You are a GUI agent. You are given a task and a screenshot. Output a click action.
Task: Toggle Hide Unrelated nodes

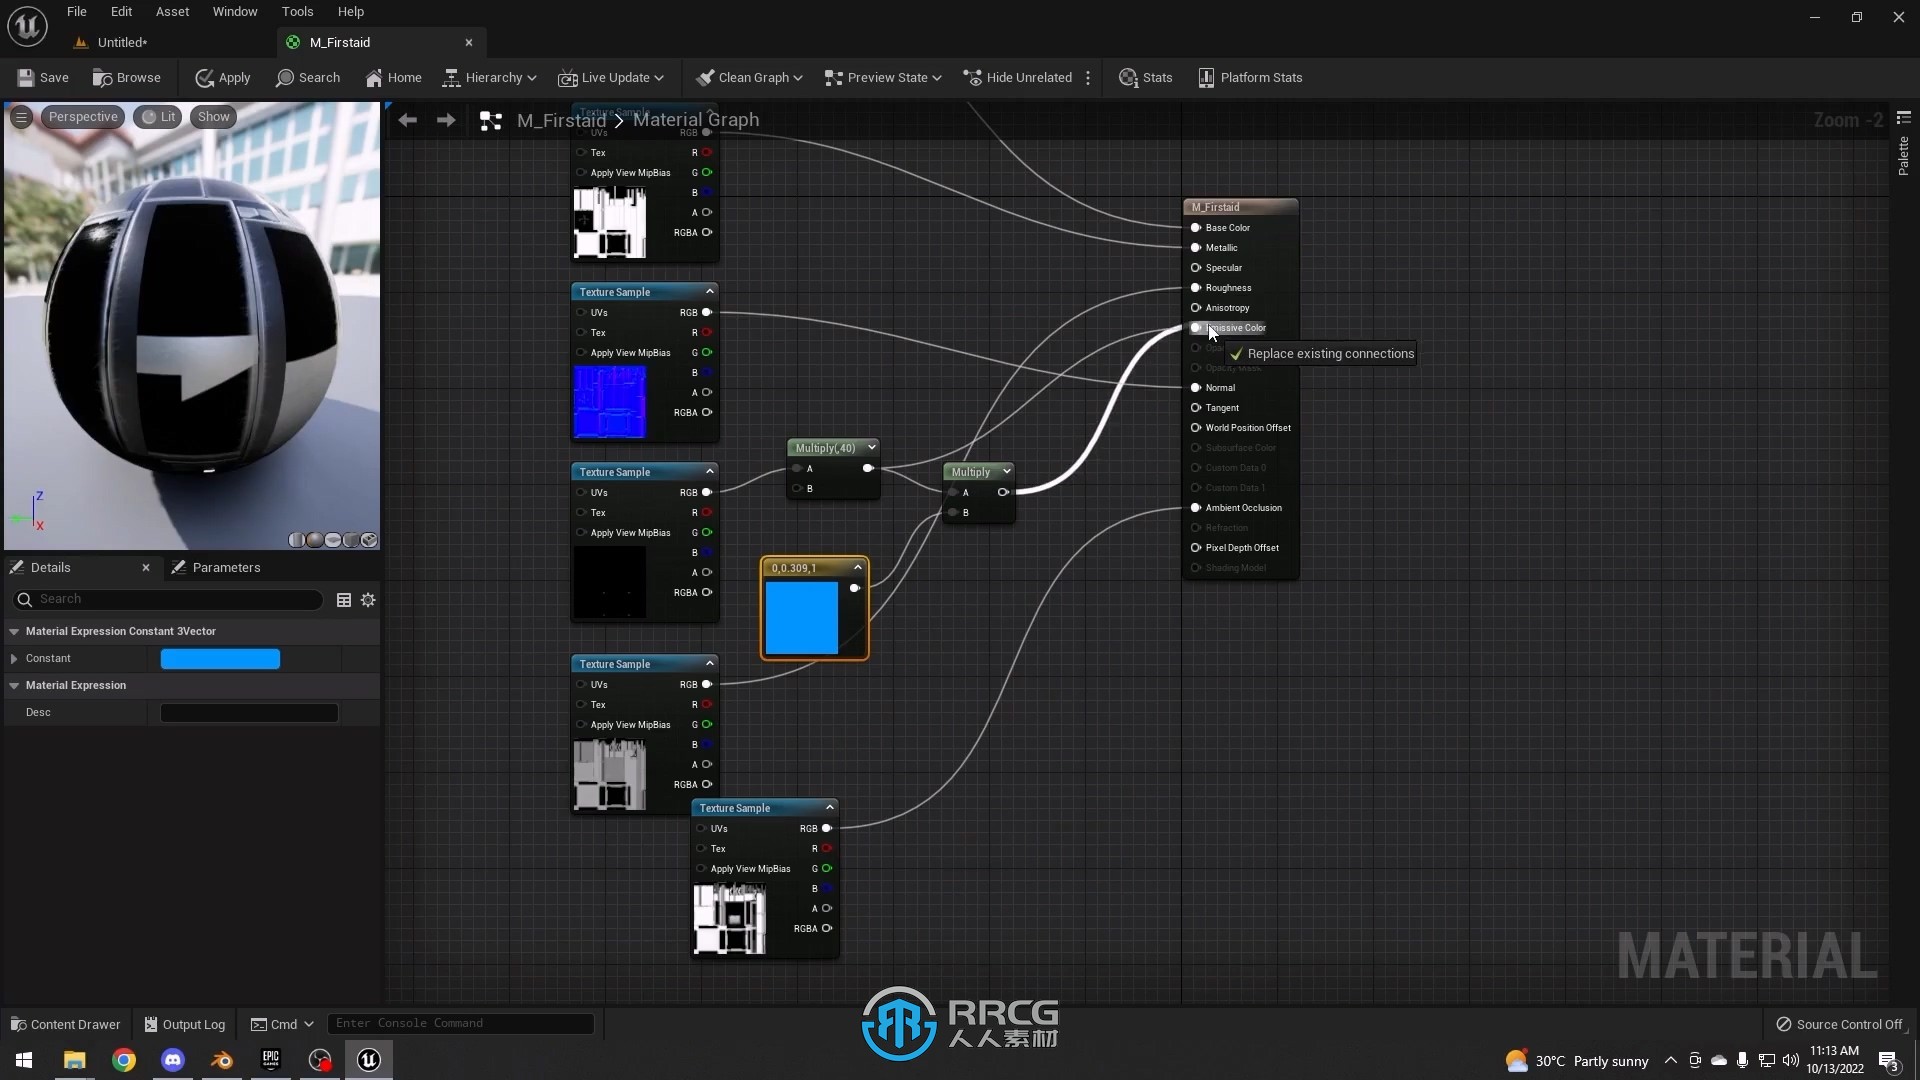click(x=1017, y=77)
